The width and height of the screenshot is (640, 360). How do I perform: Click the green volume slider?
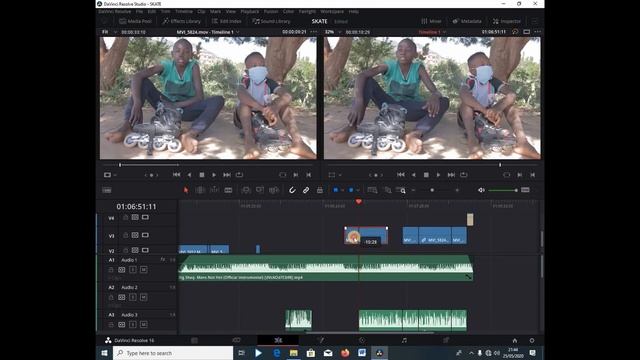click(503, 190)
